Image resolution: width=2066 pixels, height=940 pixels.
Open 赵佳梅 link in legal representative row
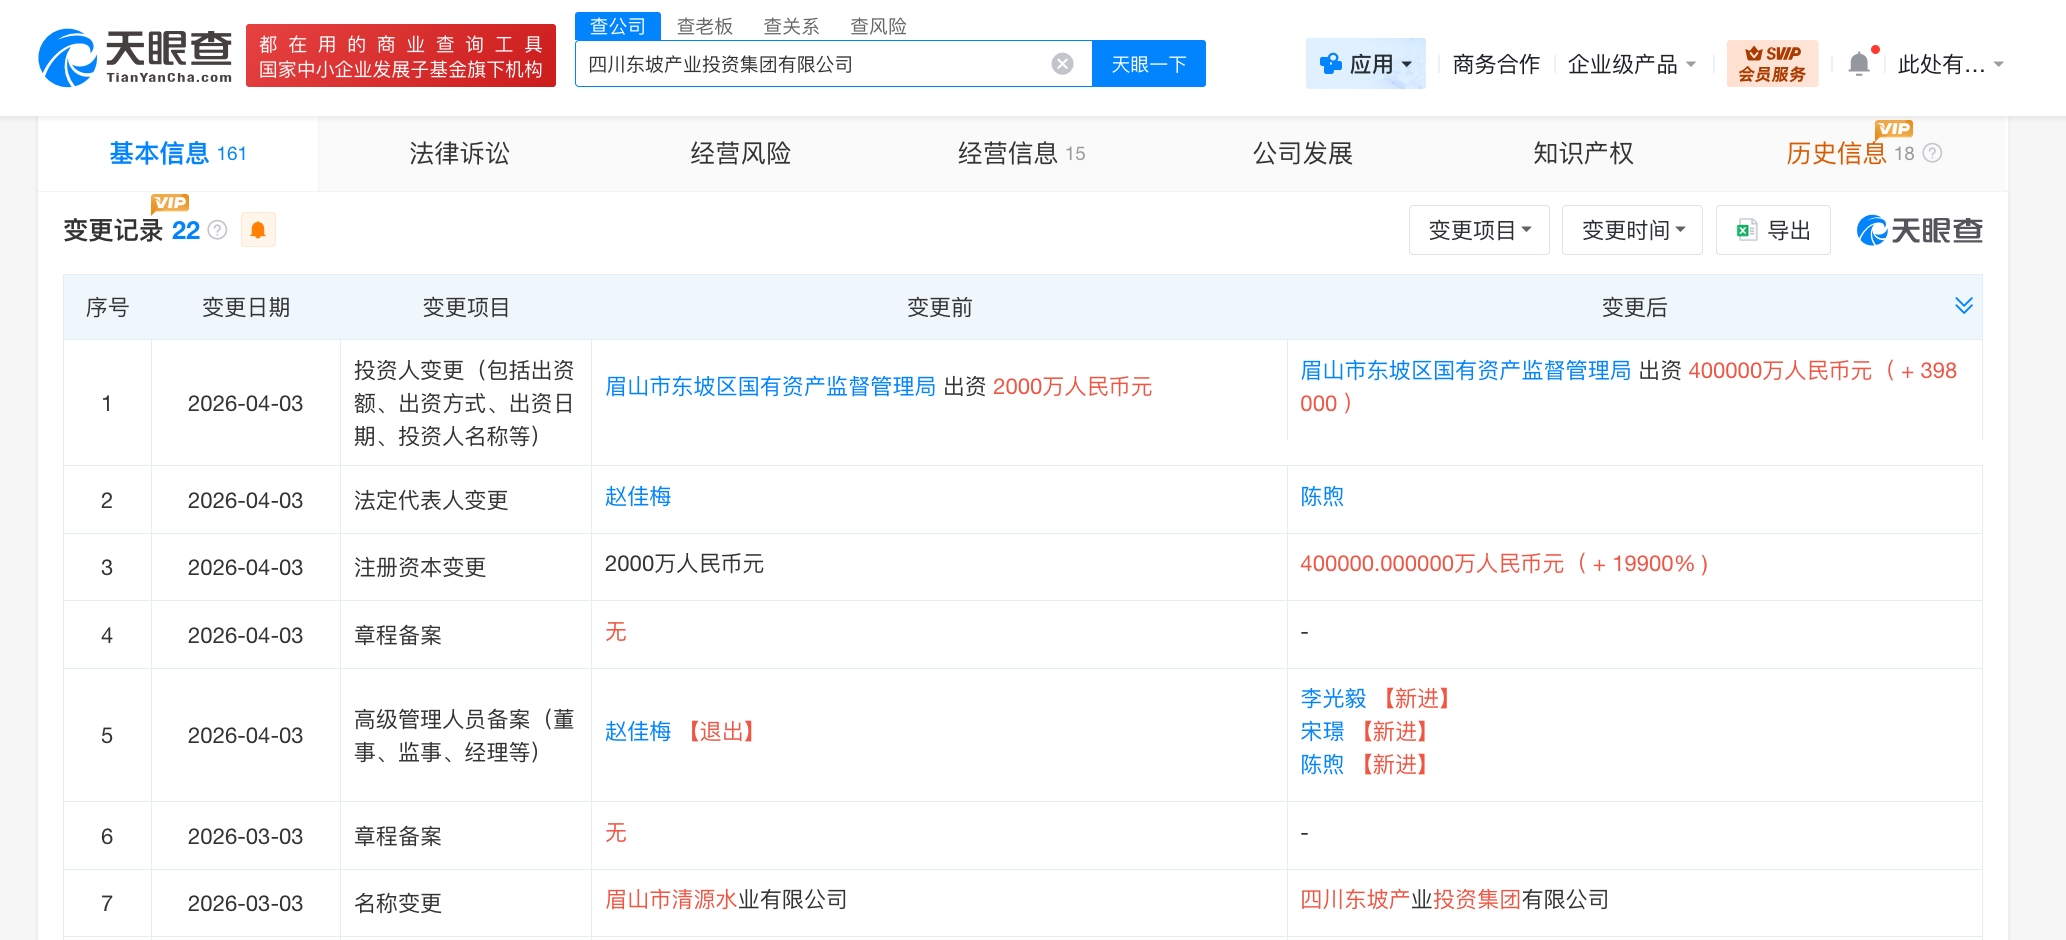pos(638,497)
